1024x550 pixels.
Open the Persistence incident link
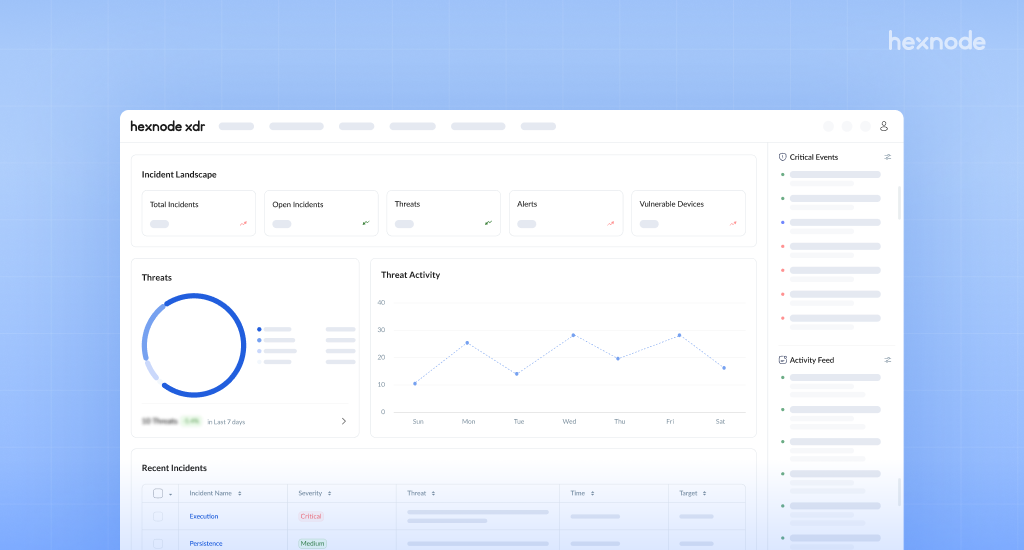click(206, 543)
